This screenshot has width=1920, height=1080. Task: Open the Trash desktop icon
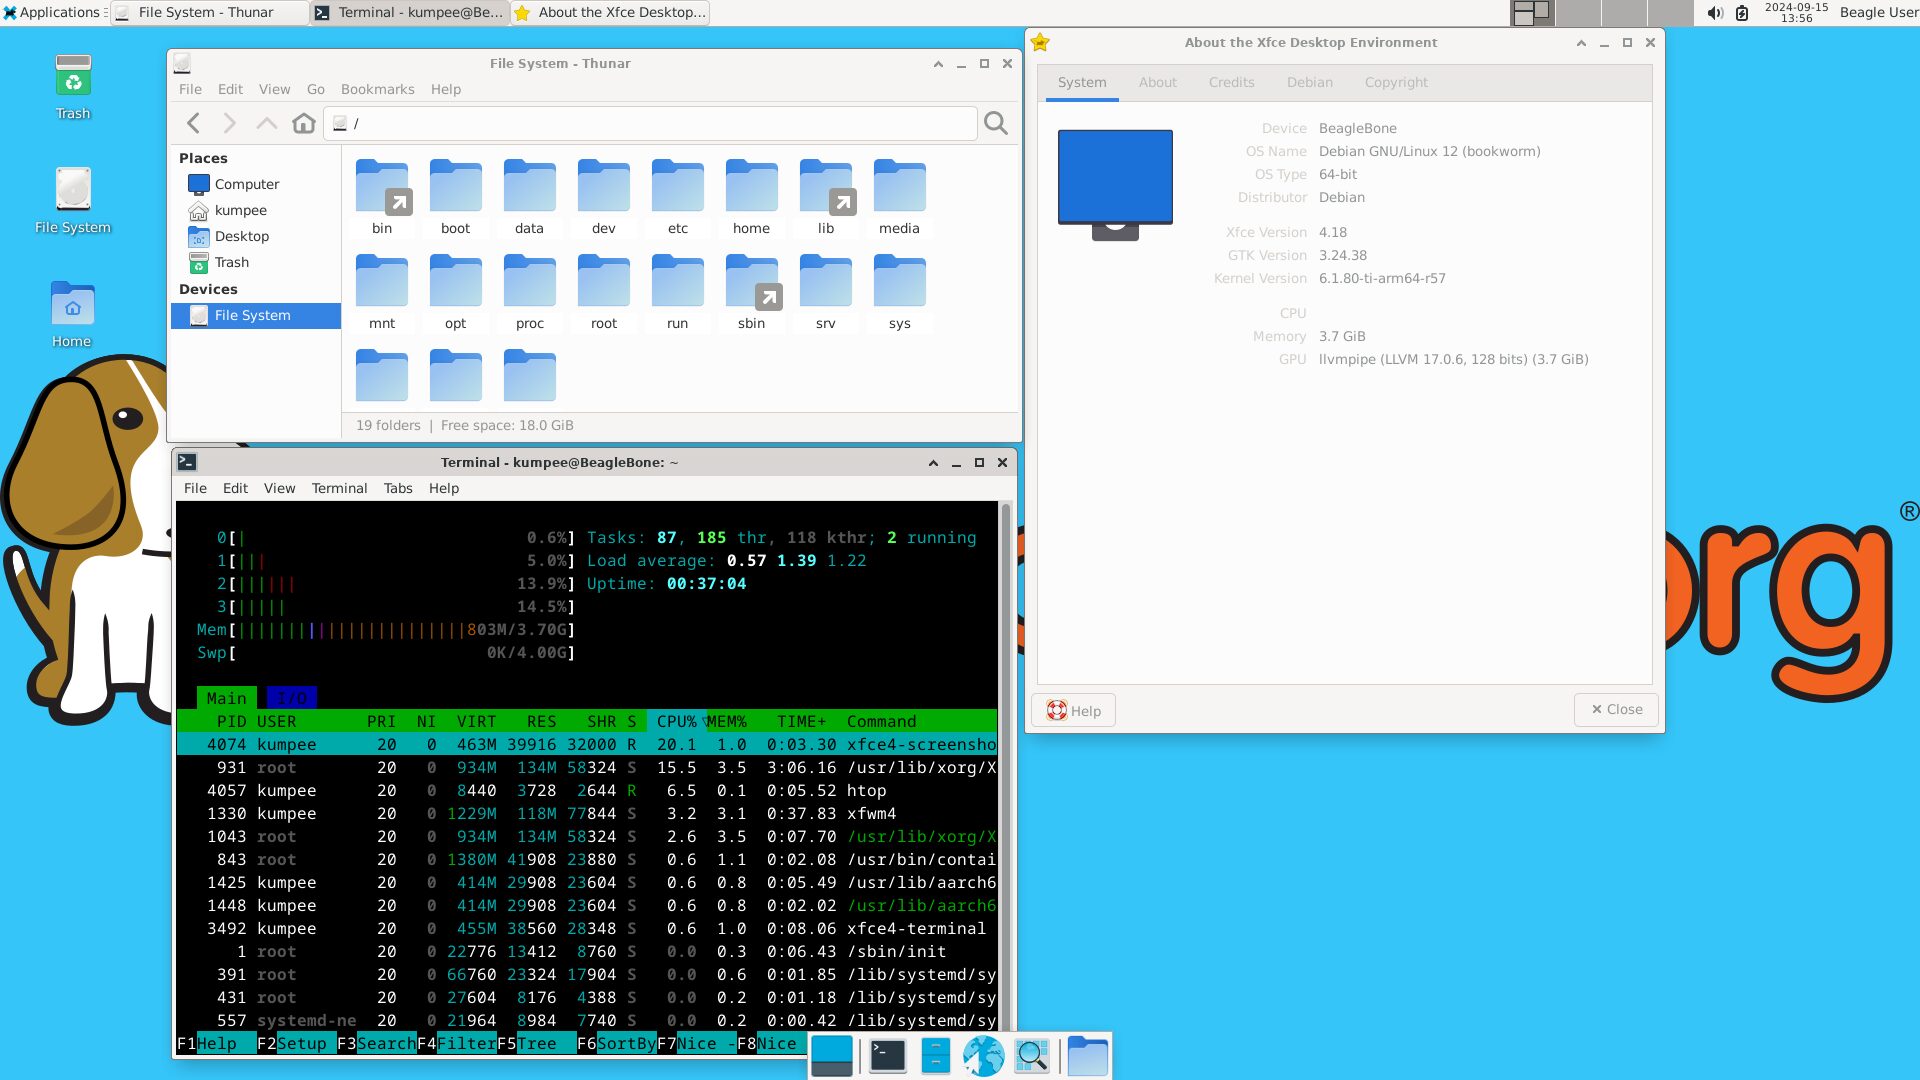click(x=73, y=87)
